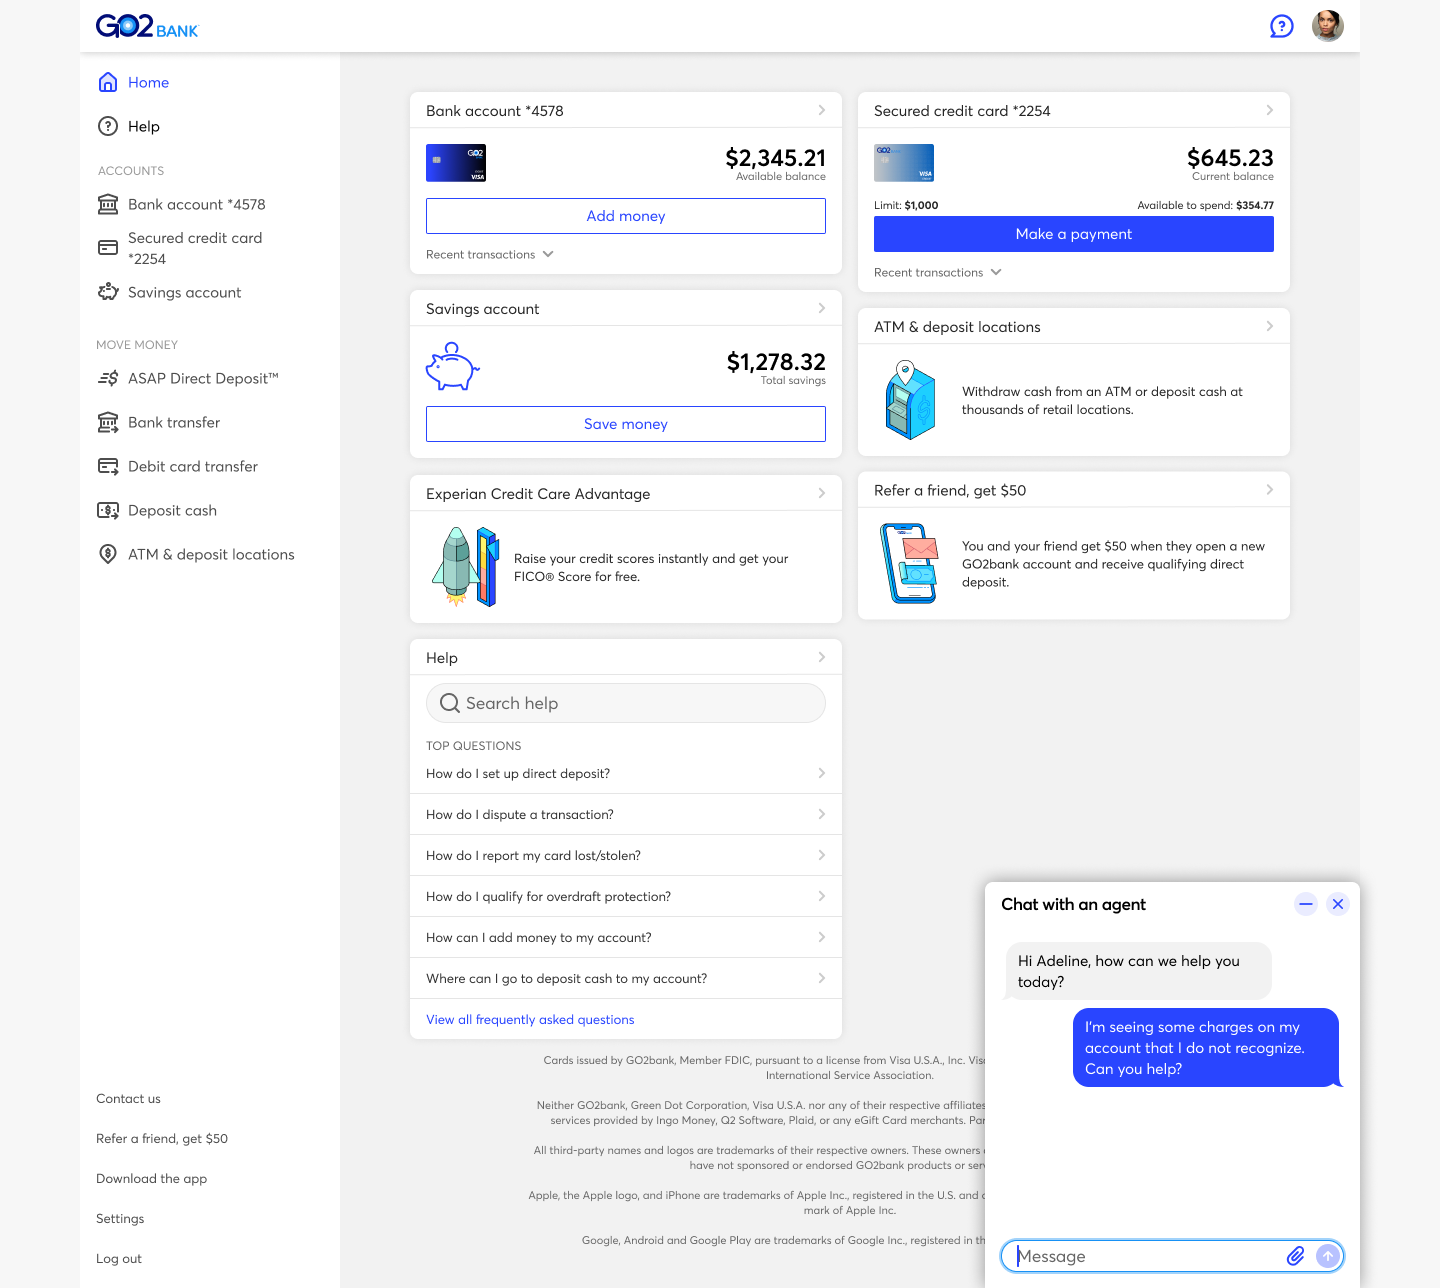Screen dimensions: 1440x1288
Task: Select Home in the sidebar
Action: point(148,83)
